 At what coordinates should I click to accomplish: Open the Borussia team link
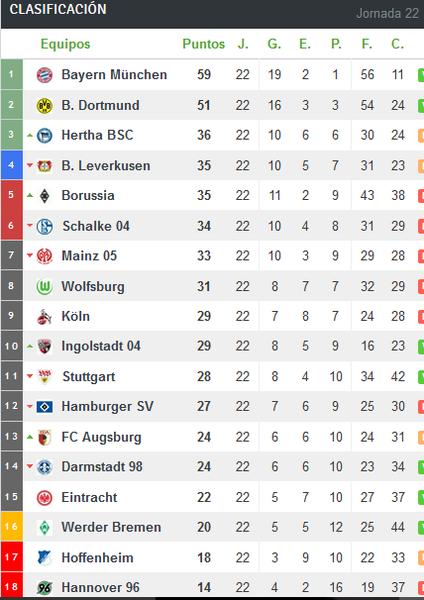(88, 196)
